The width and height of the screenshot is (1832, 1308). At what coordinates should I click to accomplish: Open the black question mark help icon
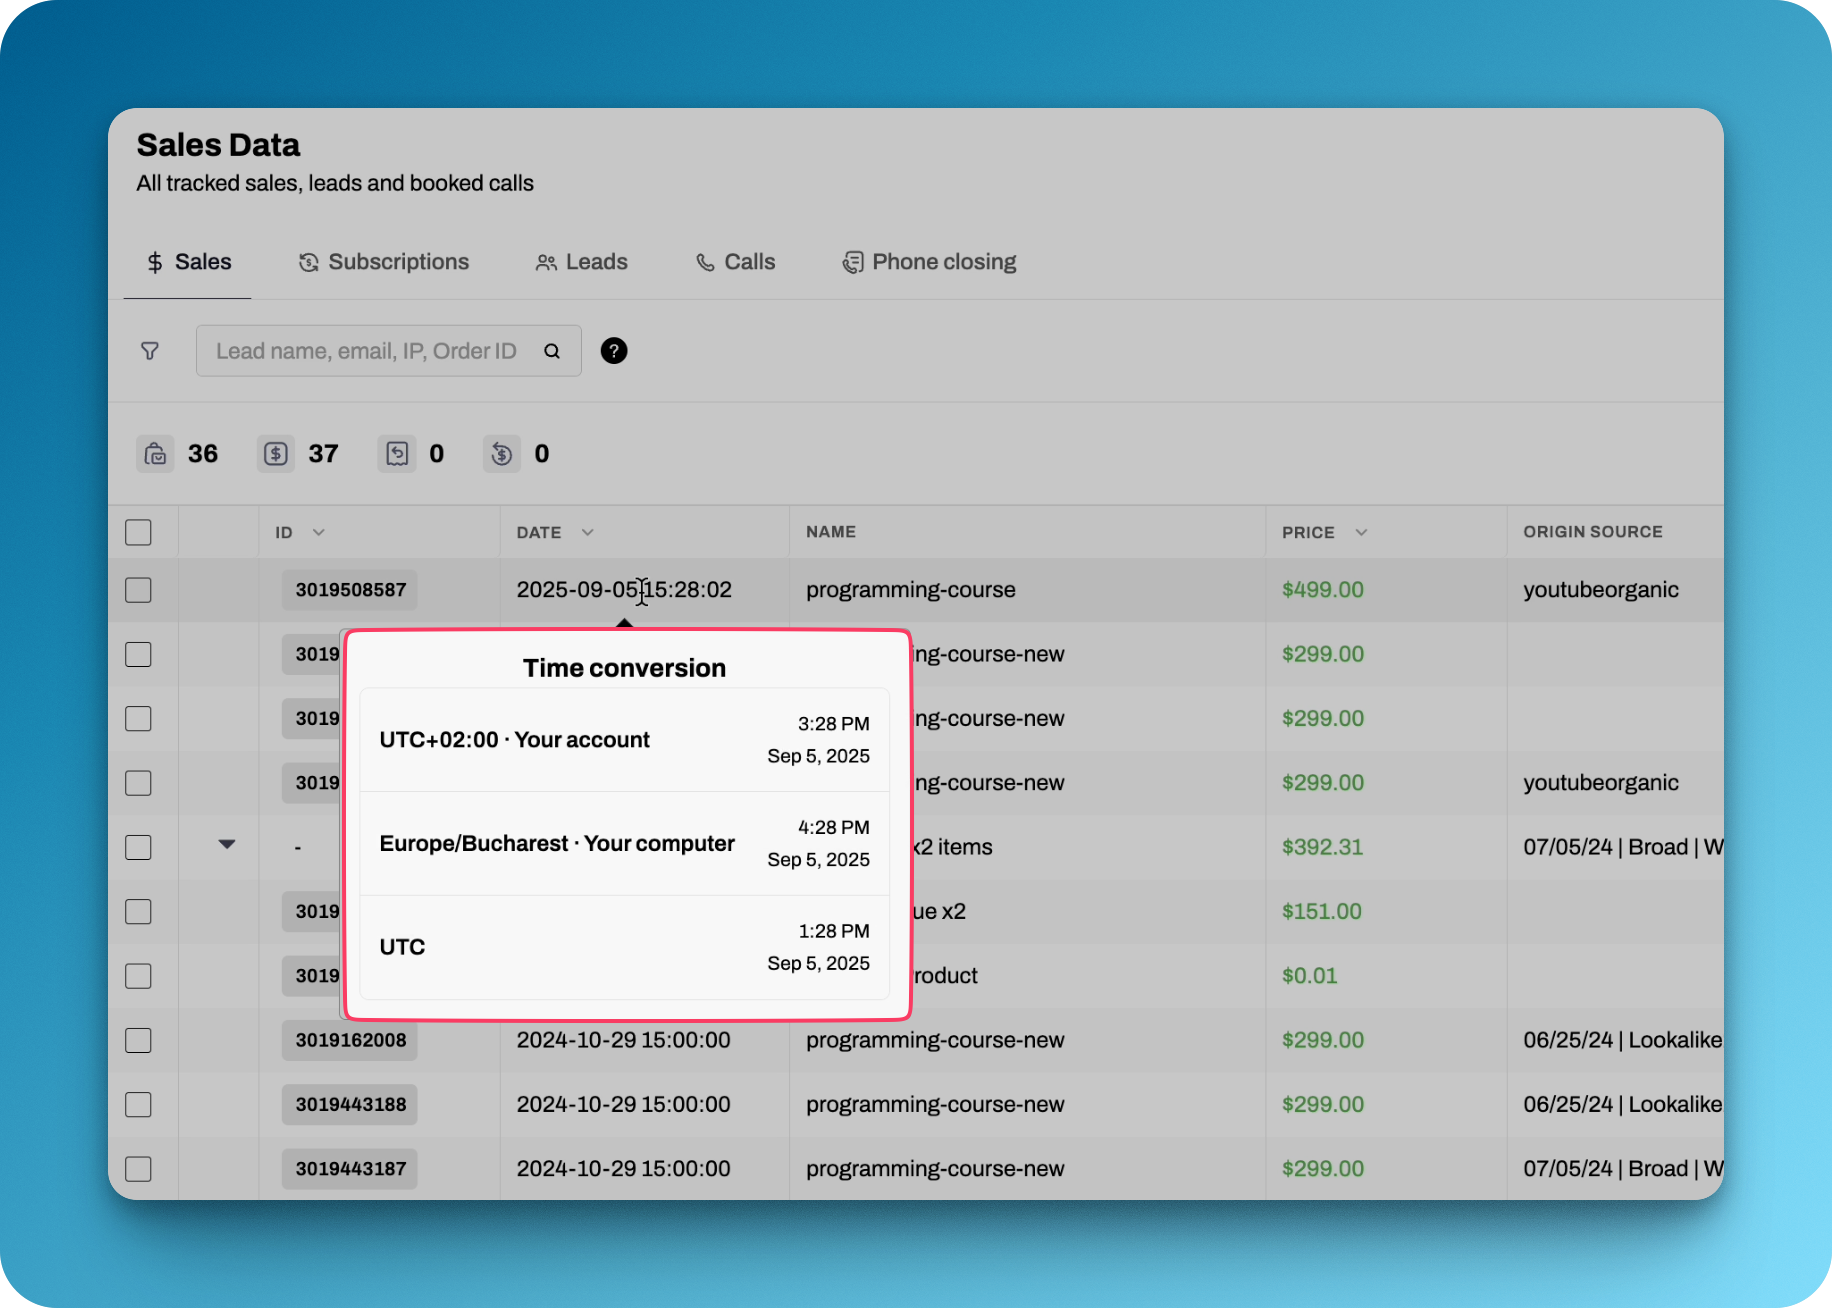pos(614,351)
